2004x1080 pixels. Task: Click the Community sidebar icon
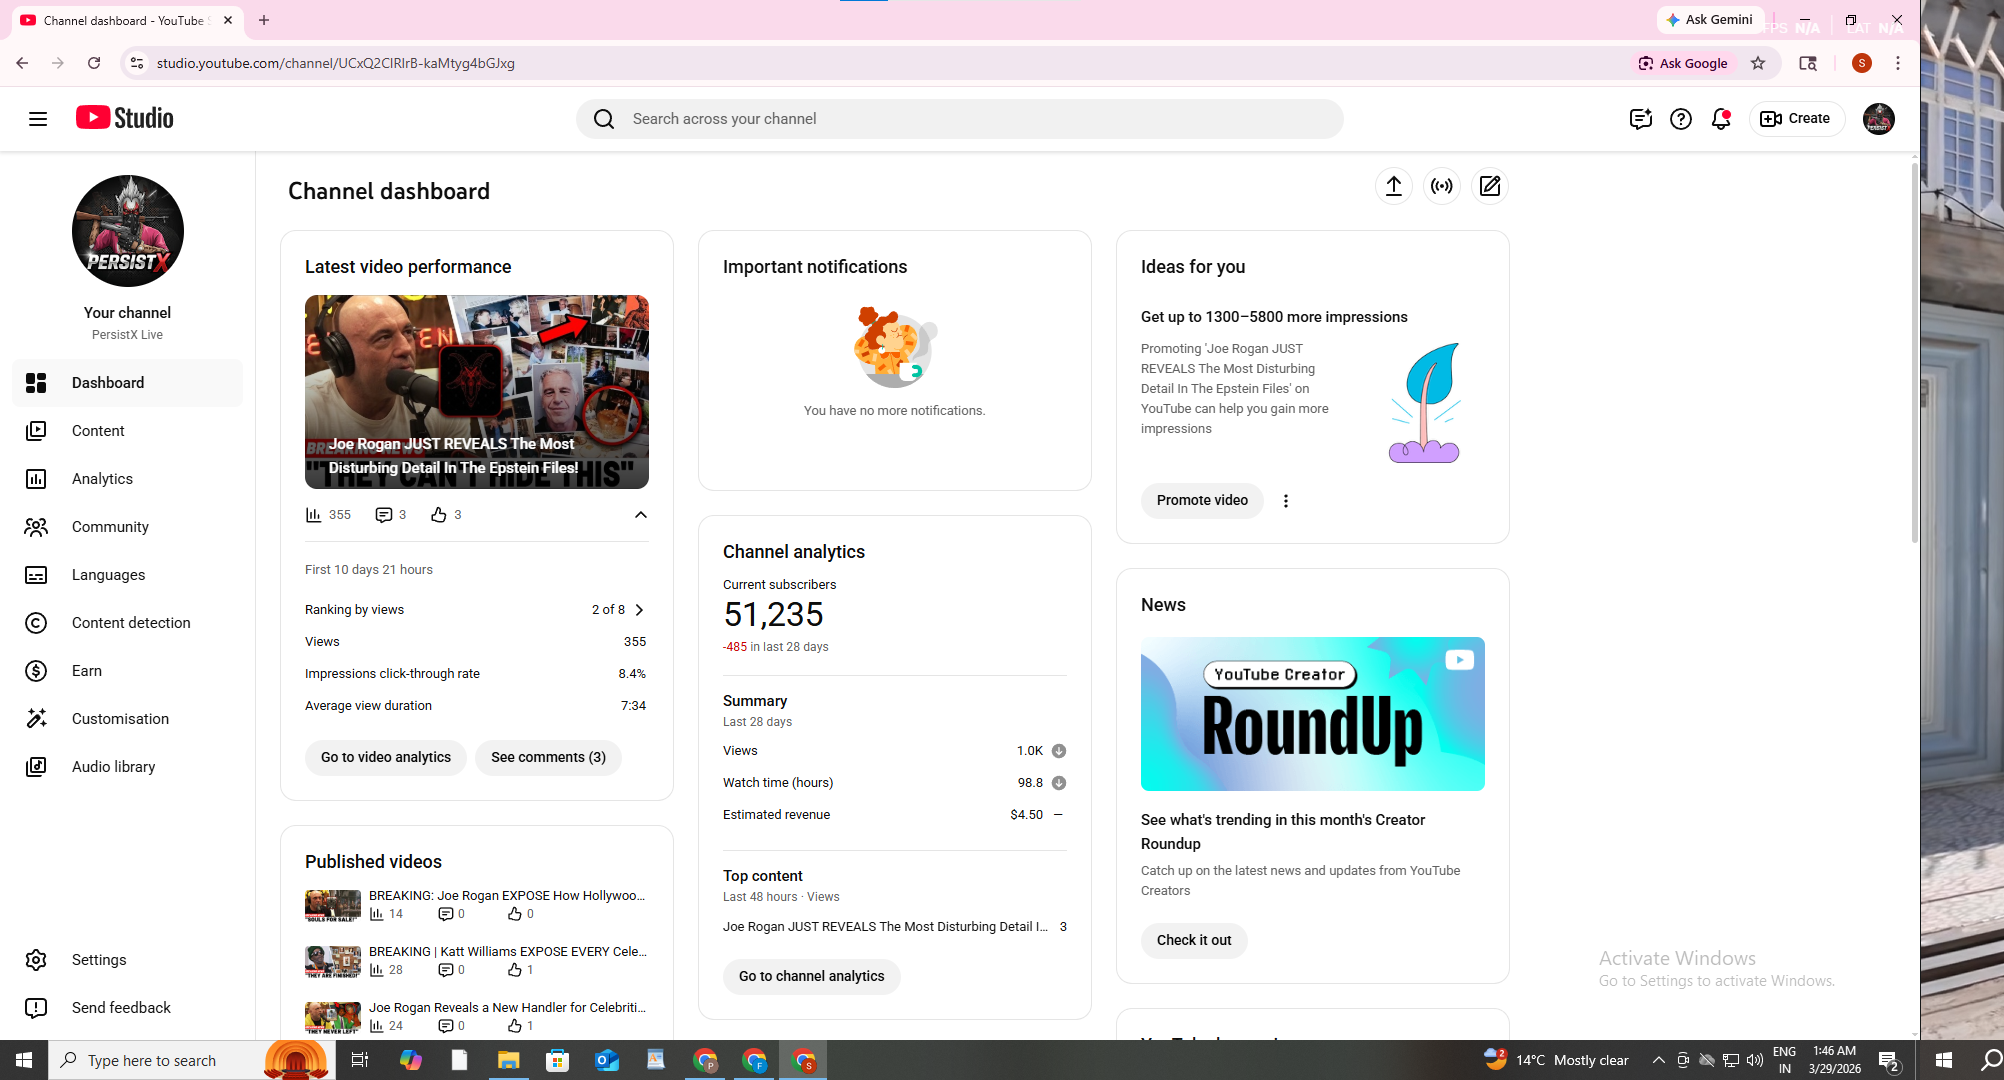36,527
